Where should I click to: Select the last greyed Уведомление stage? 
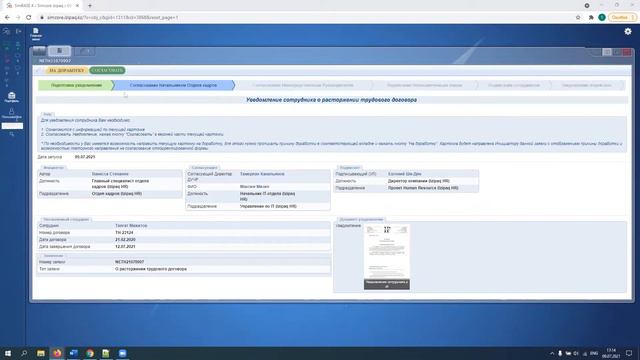point(587,85)
